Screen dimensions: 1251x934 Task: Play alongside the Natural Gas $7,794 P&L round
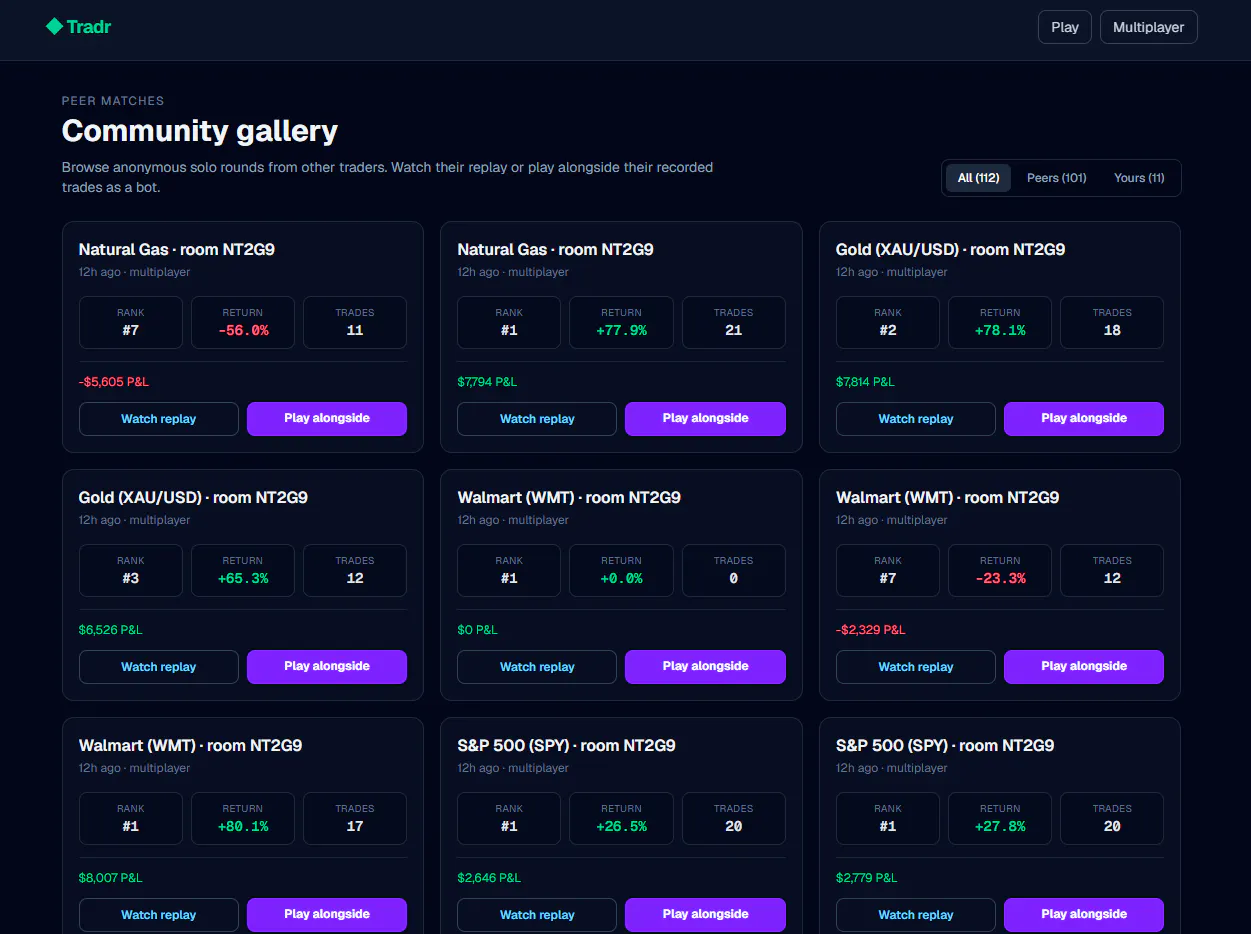pos(705,419)
